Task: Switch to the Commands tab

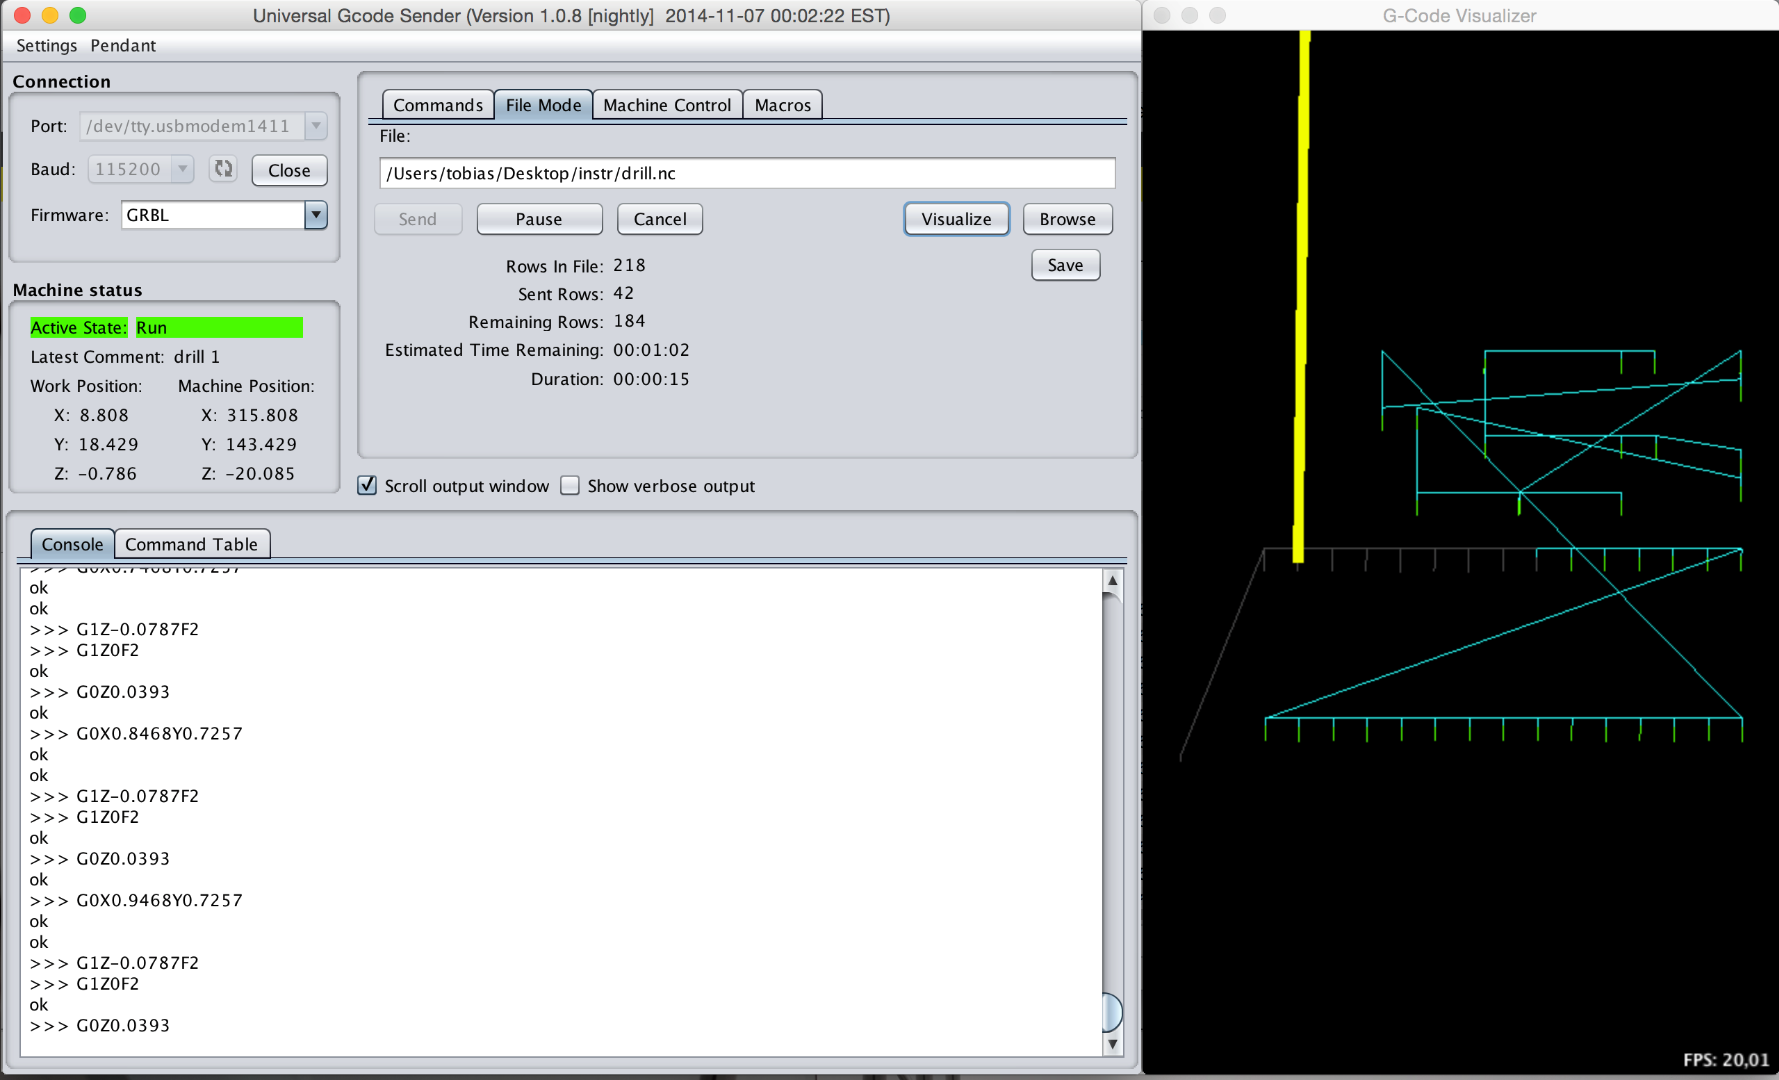Action: 437,104
